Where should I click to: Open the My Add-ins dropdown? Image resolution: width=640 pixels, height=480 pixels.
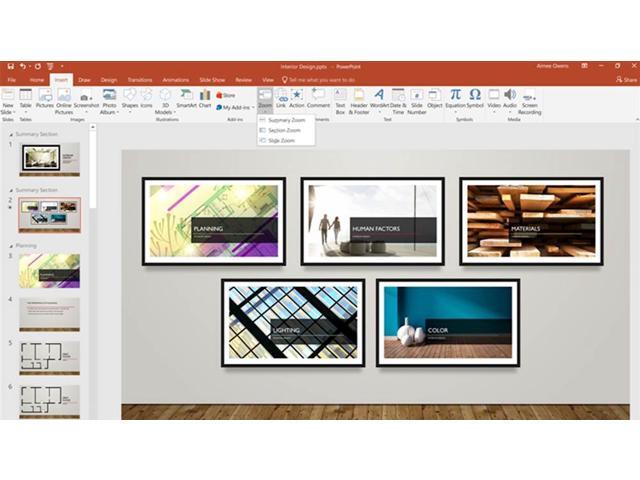(x=235, y=107)
